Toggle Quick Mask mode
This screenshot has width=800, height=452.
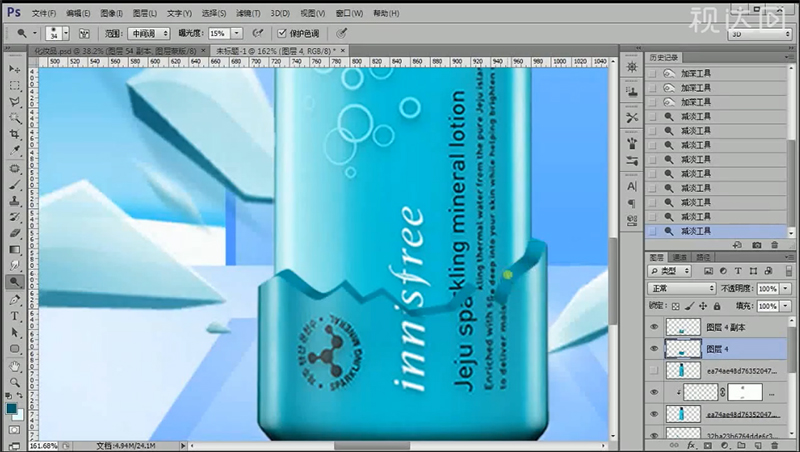(14, 430)
